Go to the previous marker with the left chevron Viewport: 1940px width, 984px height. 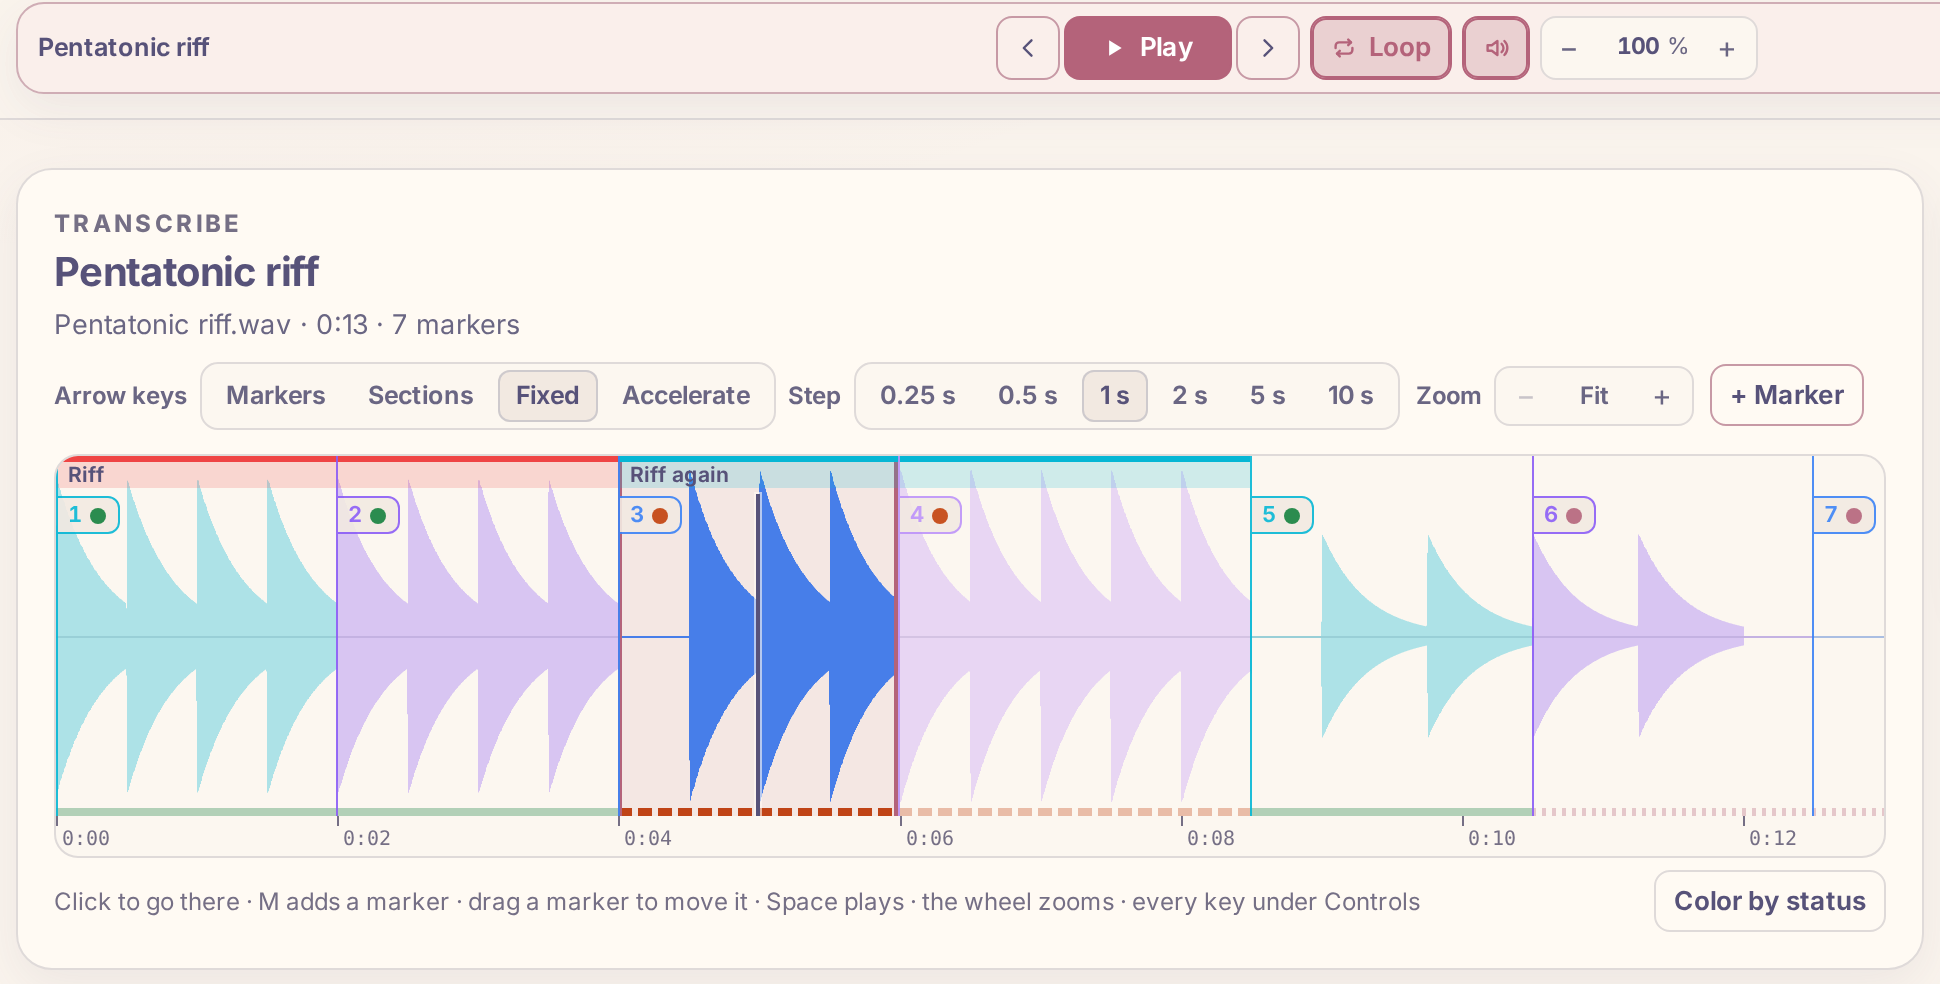pyautogui.click(x=1027, y=48)
